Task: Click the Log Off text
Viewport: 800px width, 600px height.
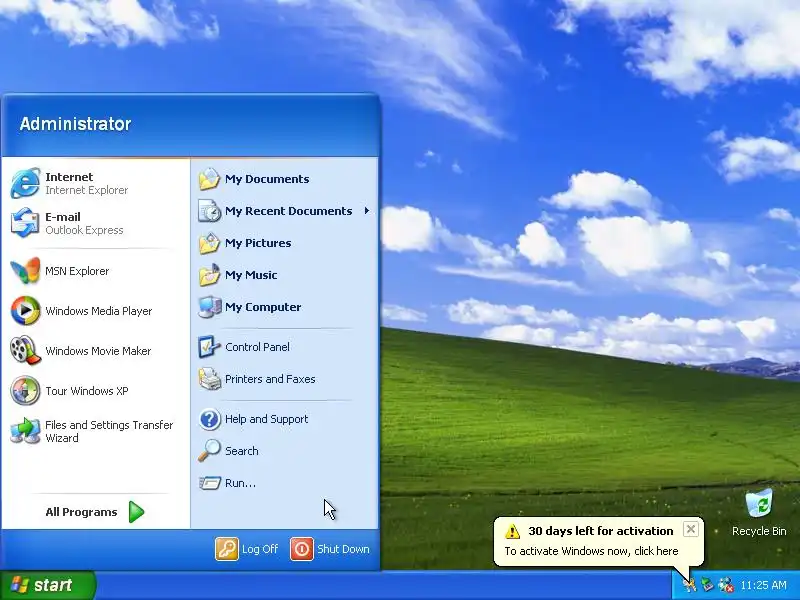Action: (x=260, y=549)
